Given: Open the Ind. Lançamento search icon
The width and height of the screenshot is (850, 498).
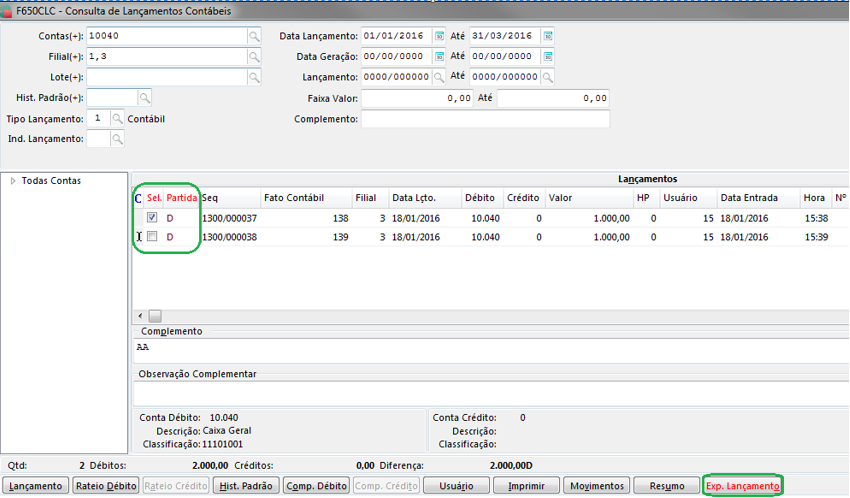Looking at the screenshot, I should (x=117, y=140).
